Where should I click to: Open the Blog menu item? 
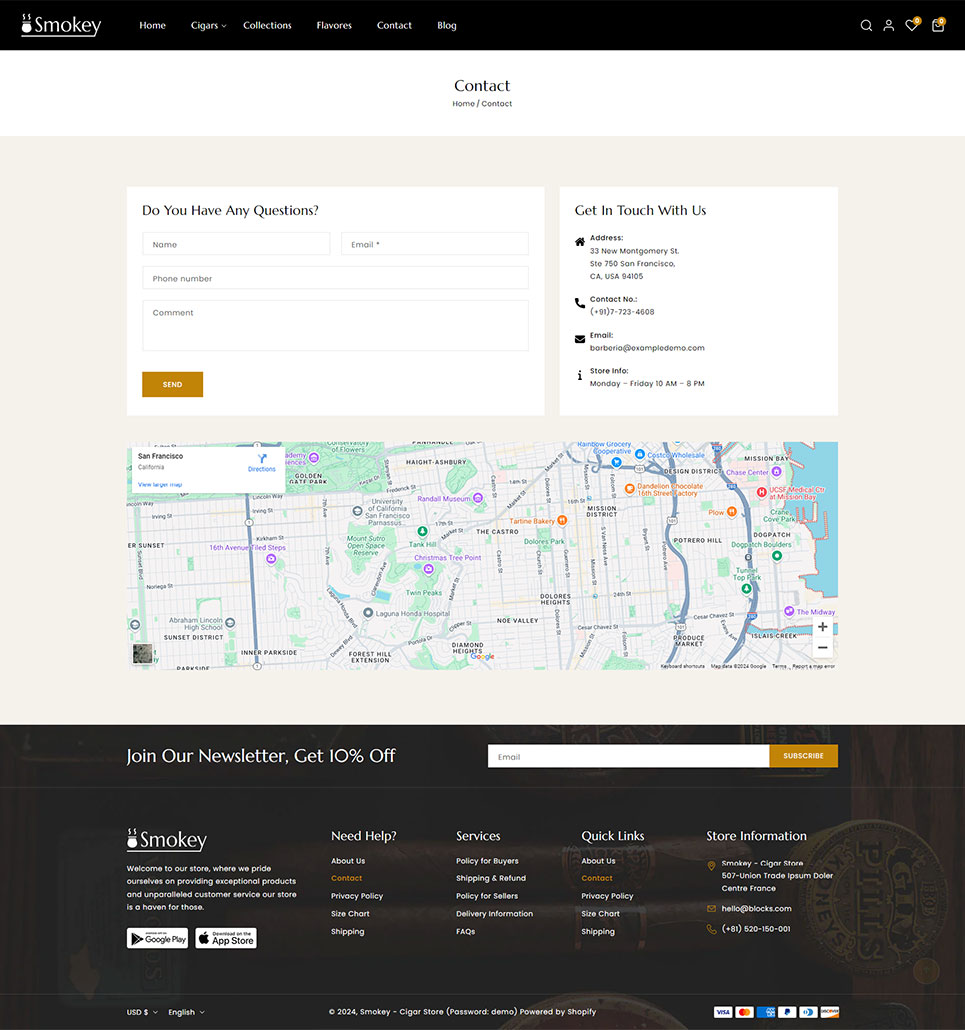447,26
